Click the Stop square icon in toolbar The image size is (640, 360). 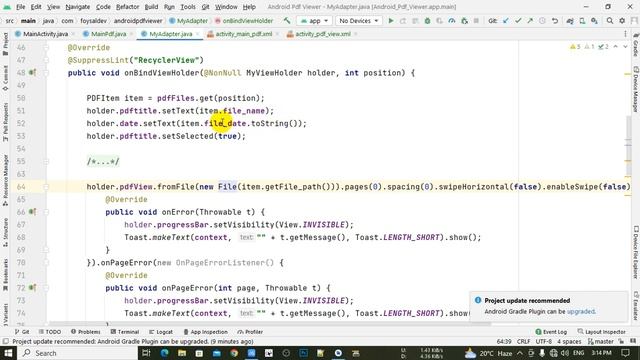click(476, 20)
